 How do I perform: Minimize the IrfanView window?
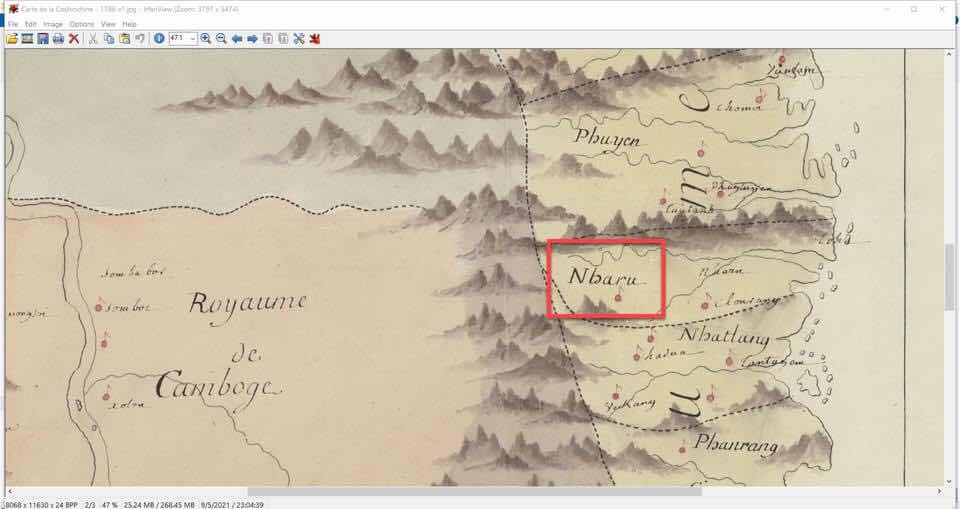[x=887, y=9]
